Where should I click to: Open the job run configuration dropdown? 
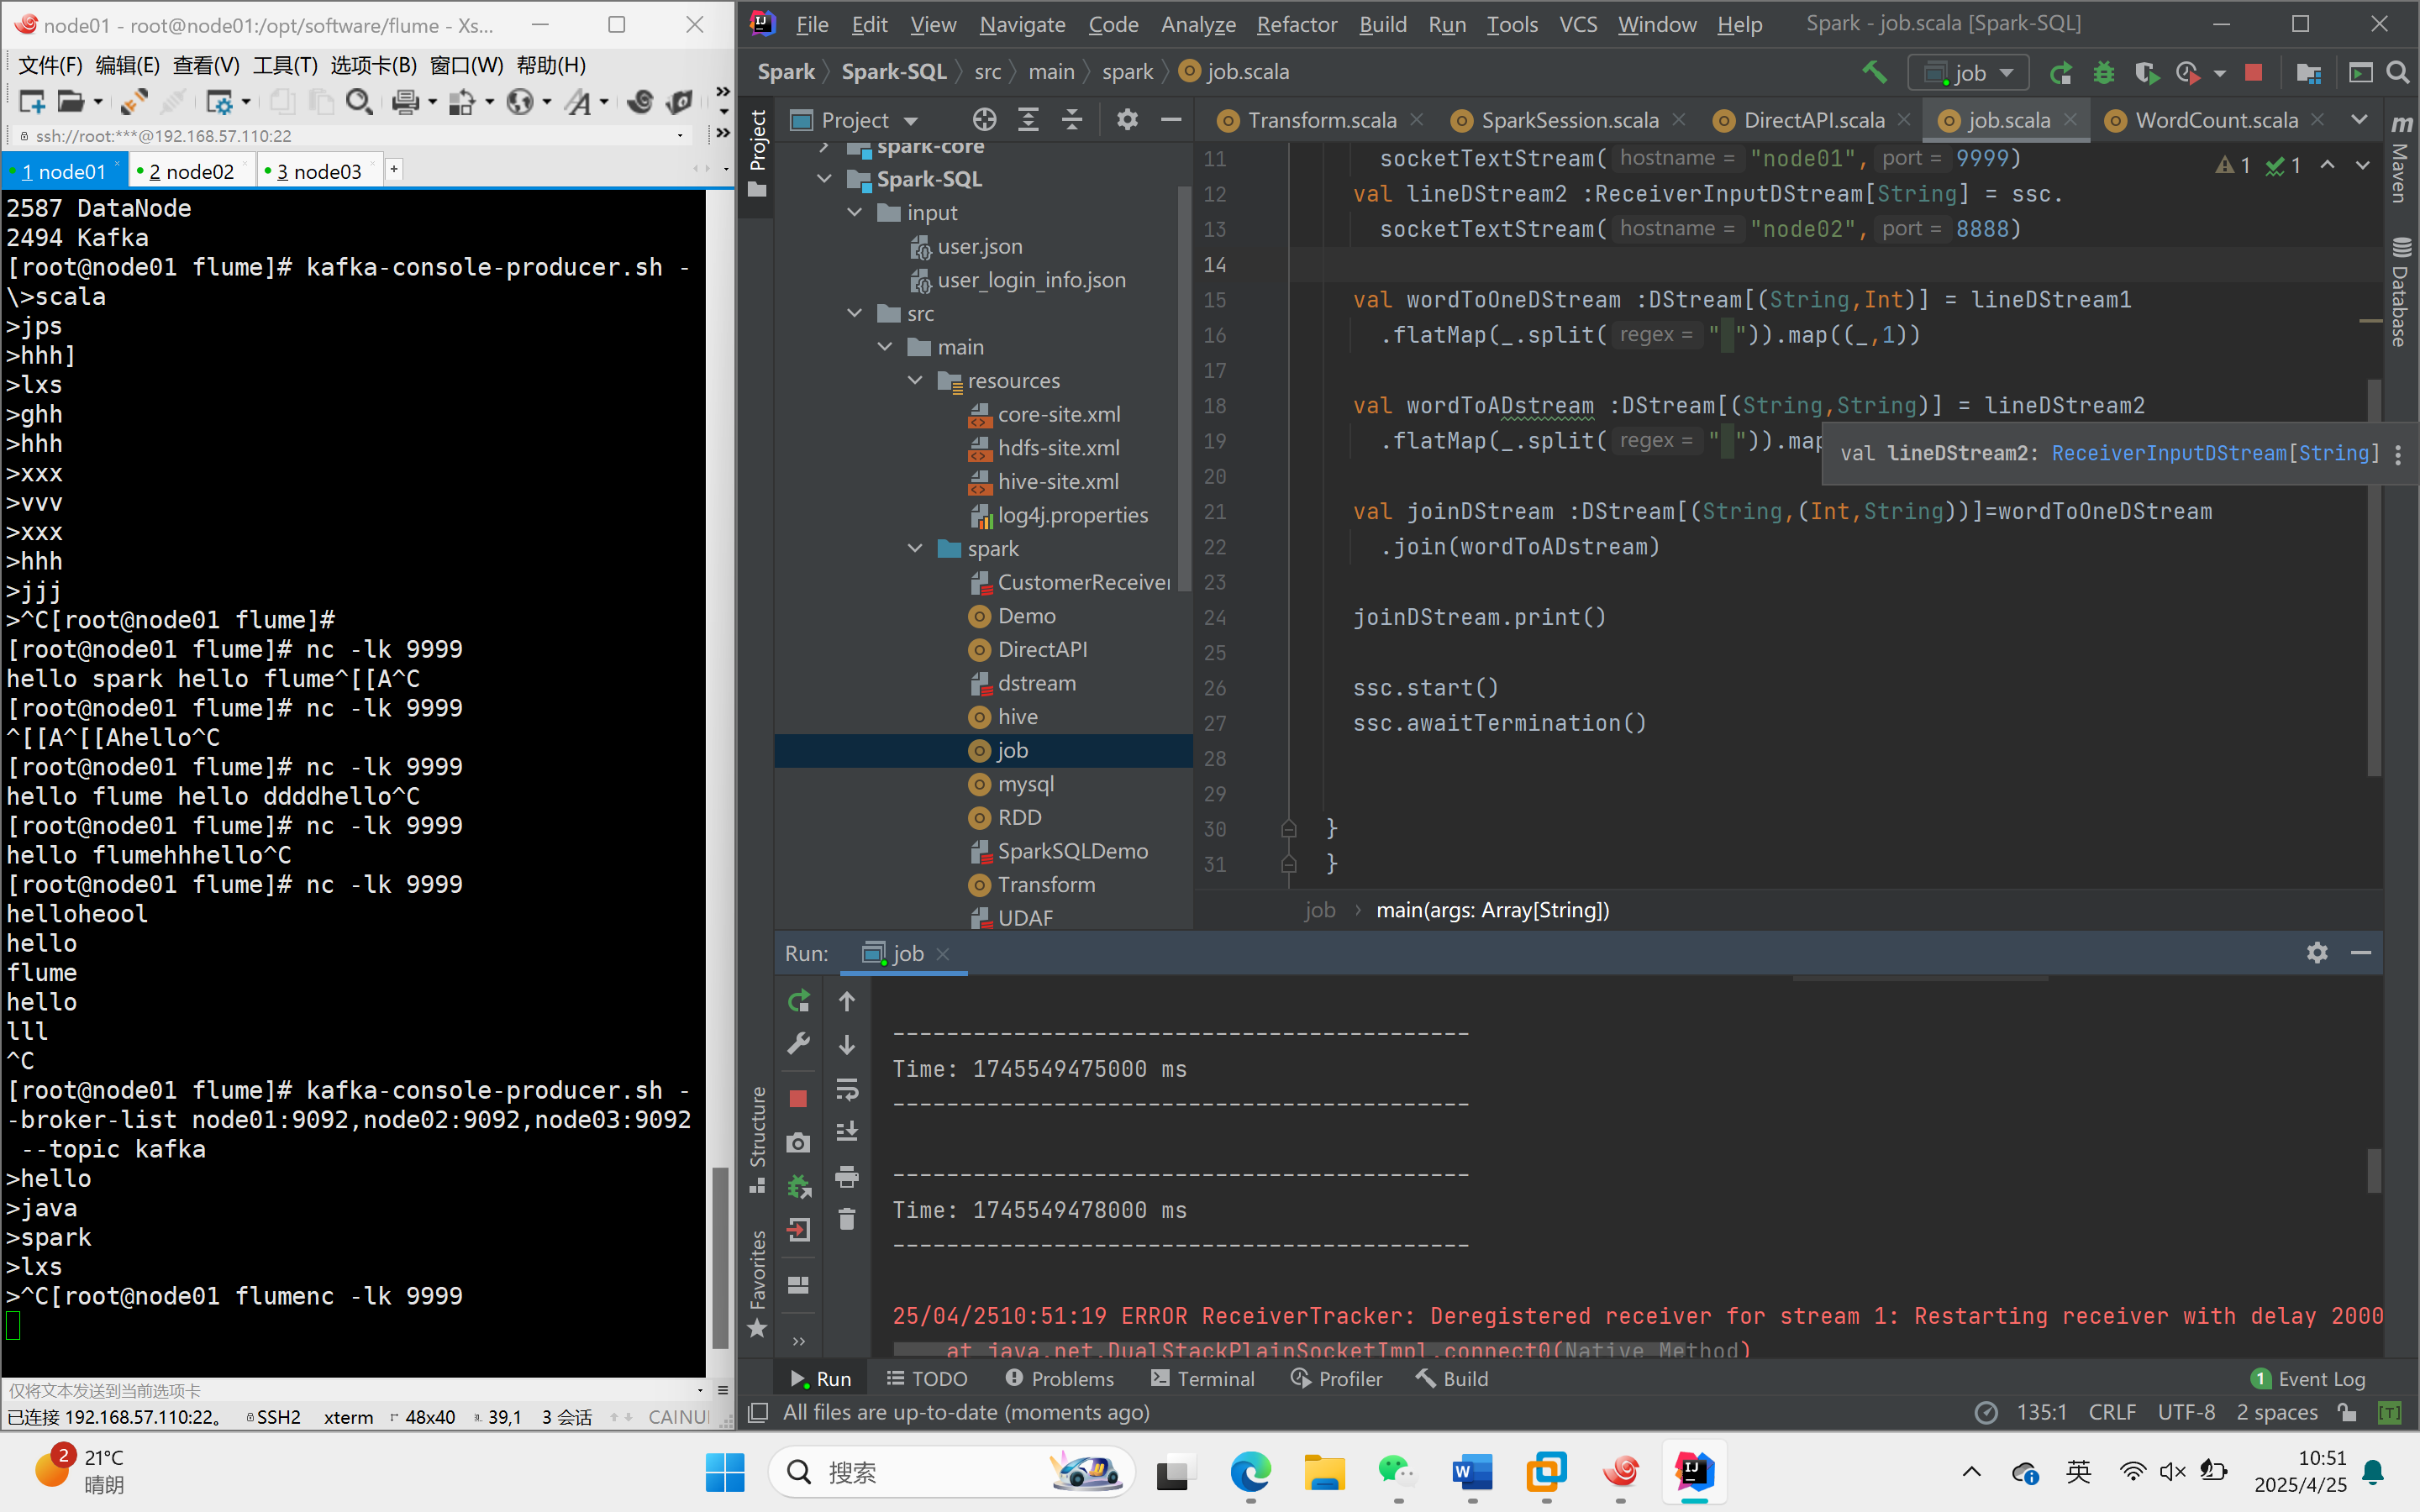[1968, 72]
